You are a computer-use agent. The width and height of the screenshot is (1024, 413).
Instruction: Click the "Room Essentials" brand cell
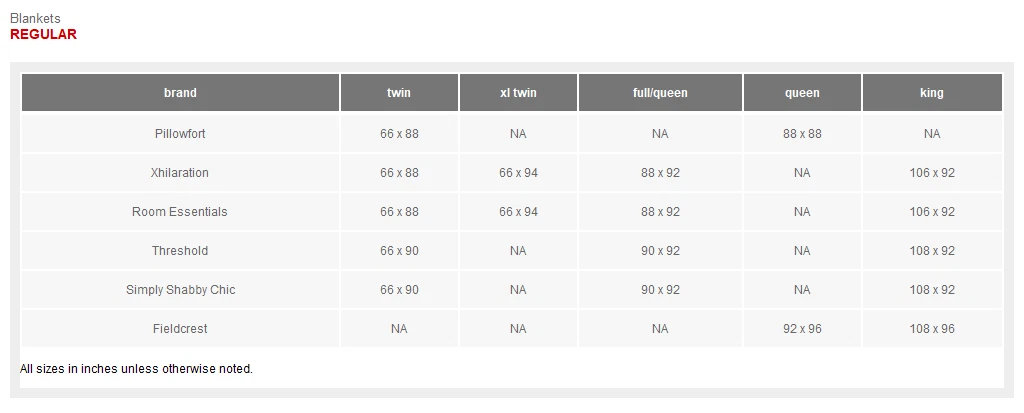[x=180, y=212]
